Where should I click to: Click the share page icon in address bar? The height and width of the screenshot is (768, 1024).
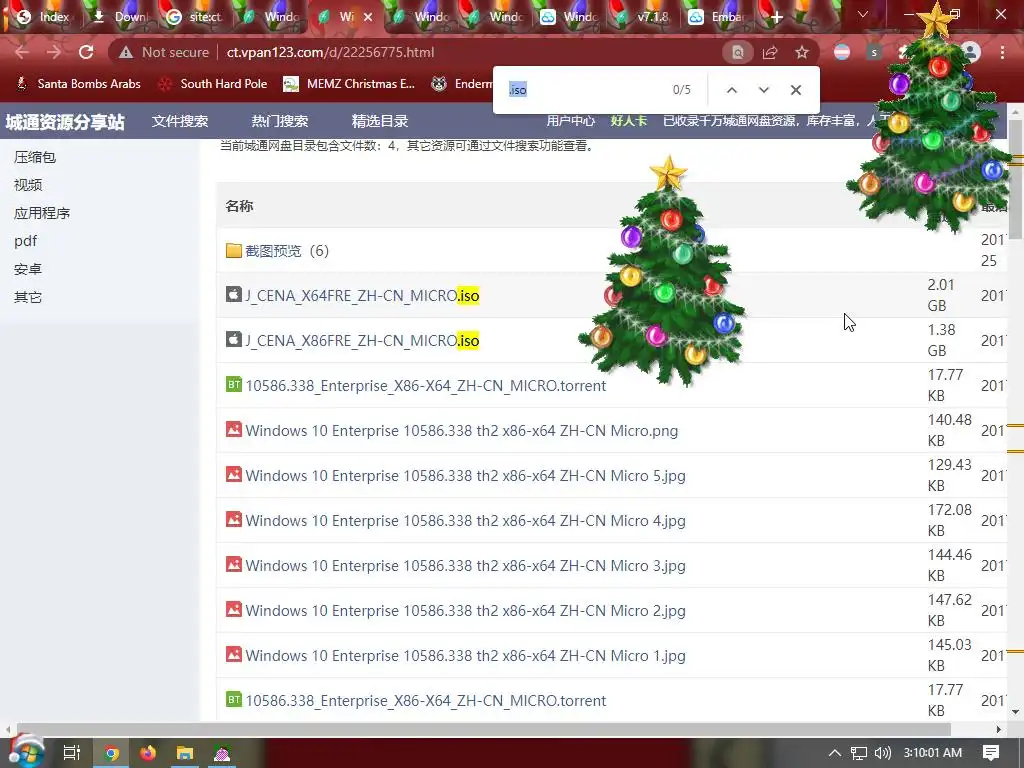click(x=770, y=52)
